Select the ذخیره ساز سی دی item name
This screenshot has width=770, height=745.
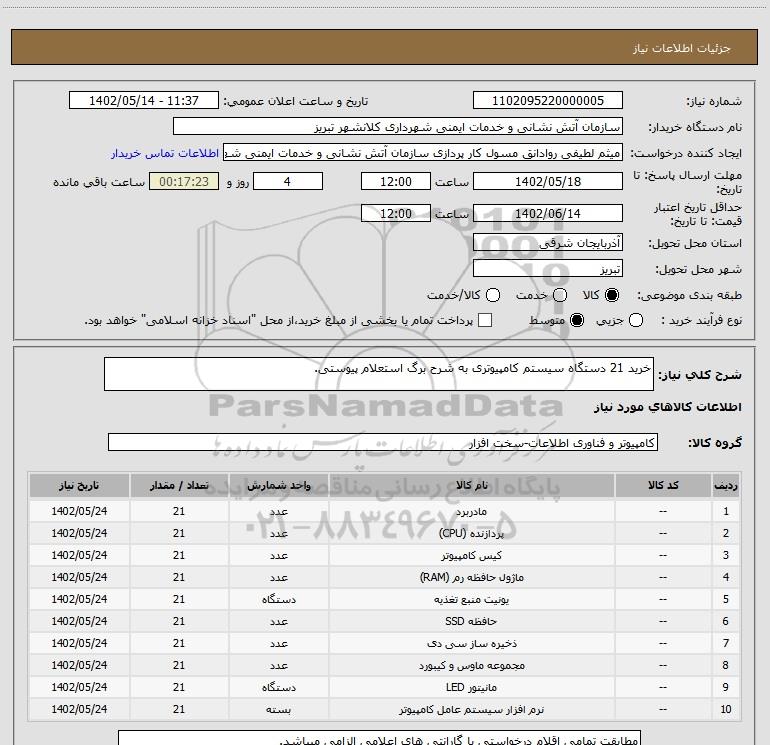coord(471,643)
